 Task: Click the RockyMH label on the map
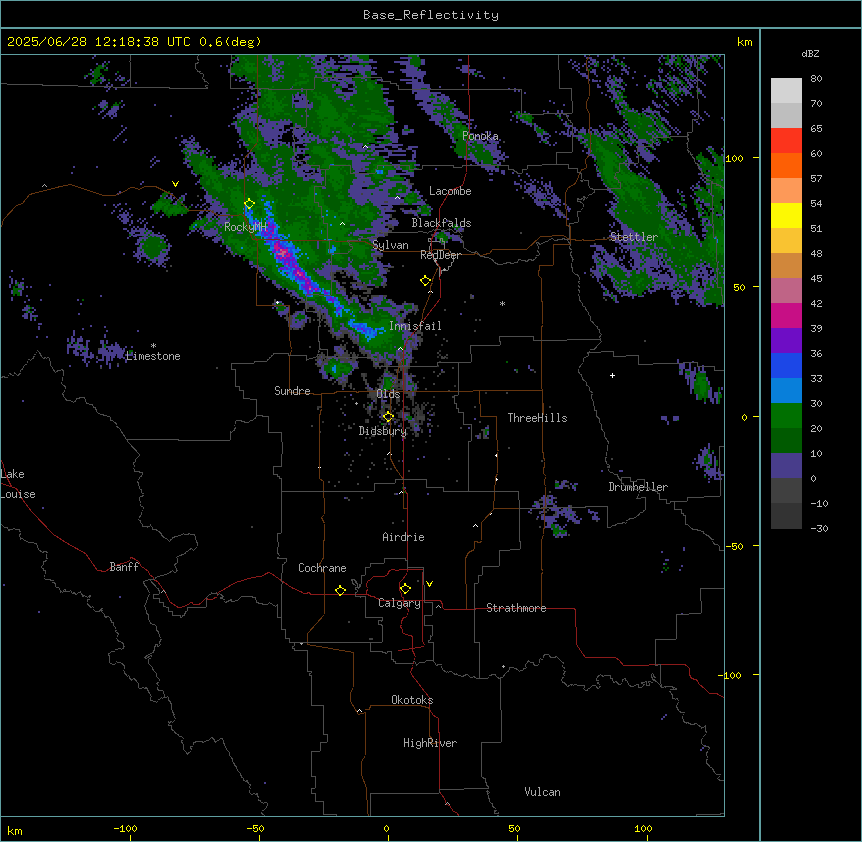pyautogui.click(x=245, y=227)
